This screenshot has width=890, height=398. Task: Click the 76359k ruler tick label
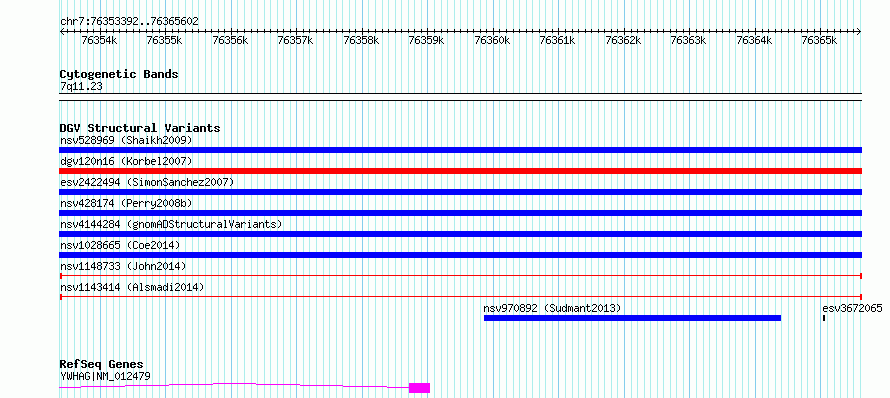pyautogui.click(x=426, y=40)
